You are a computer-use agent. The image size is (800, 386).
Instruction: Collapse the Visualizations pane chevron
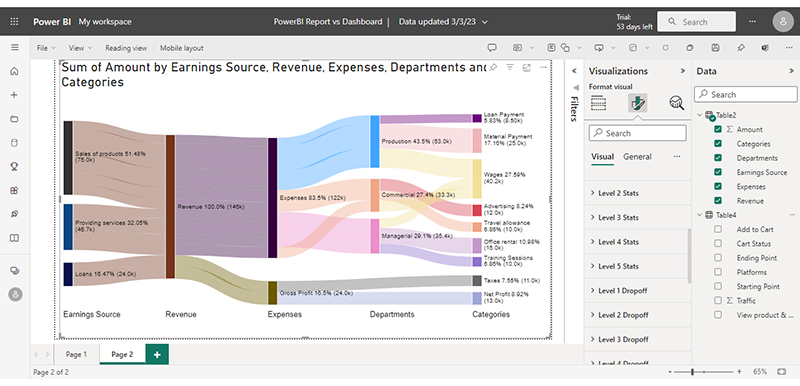click(x=683, y=71)
